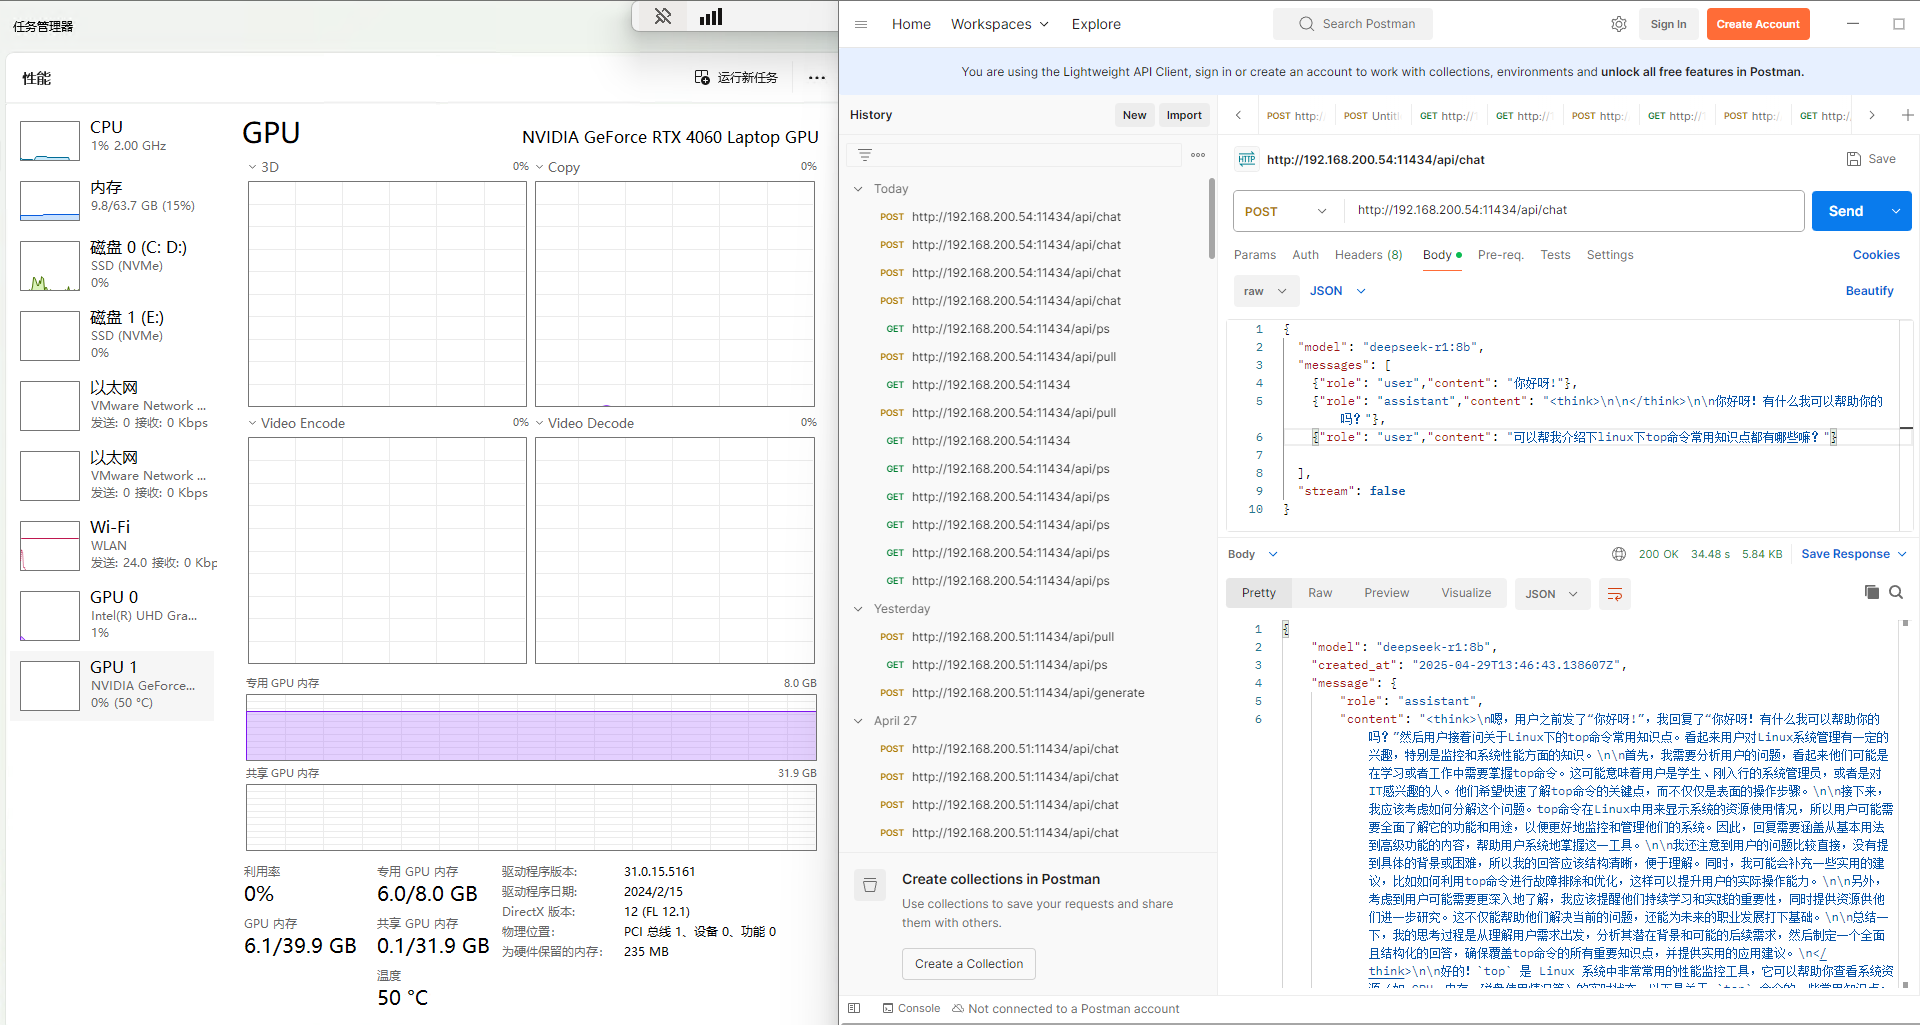Click the signal bars icon in top bar

[x=711, y=16]
